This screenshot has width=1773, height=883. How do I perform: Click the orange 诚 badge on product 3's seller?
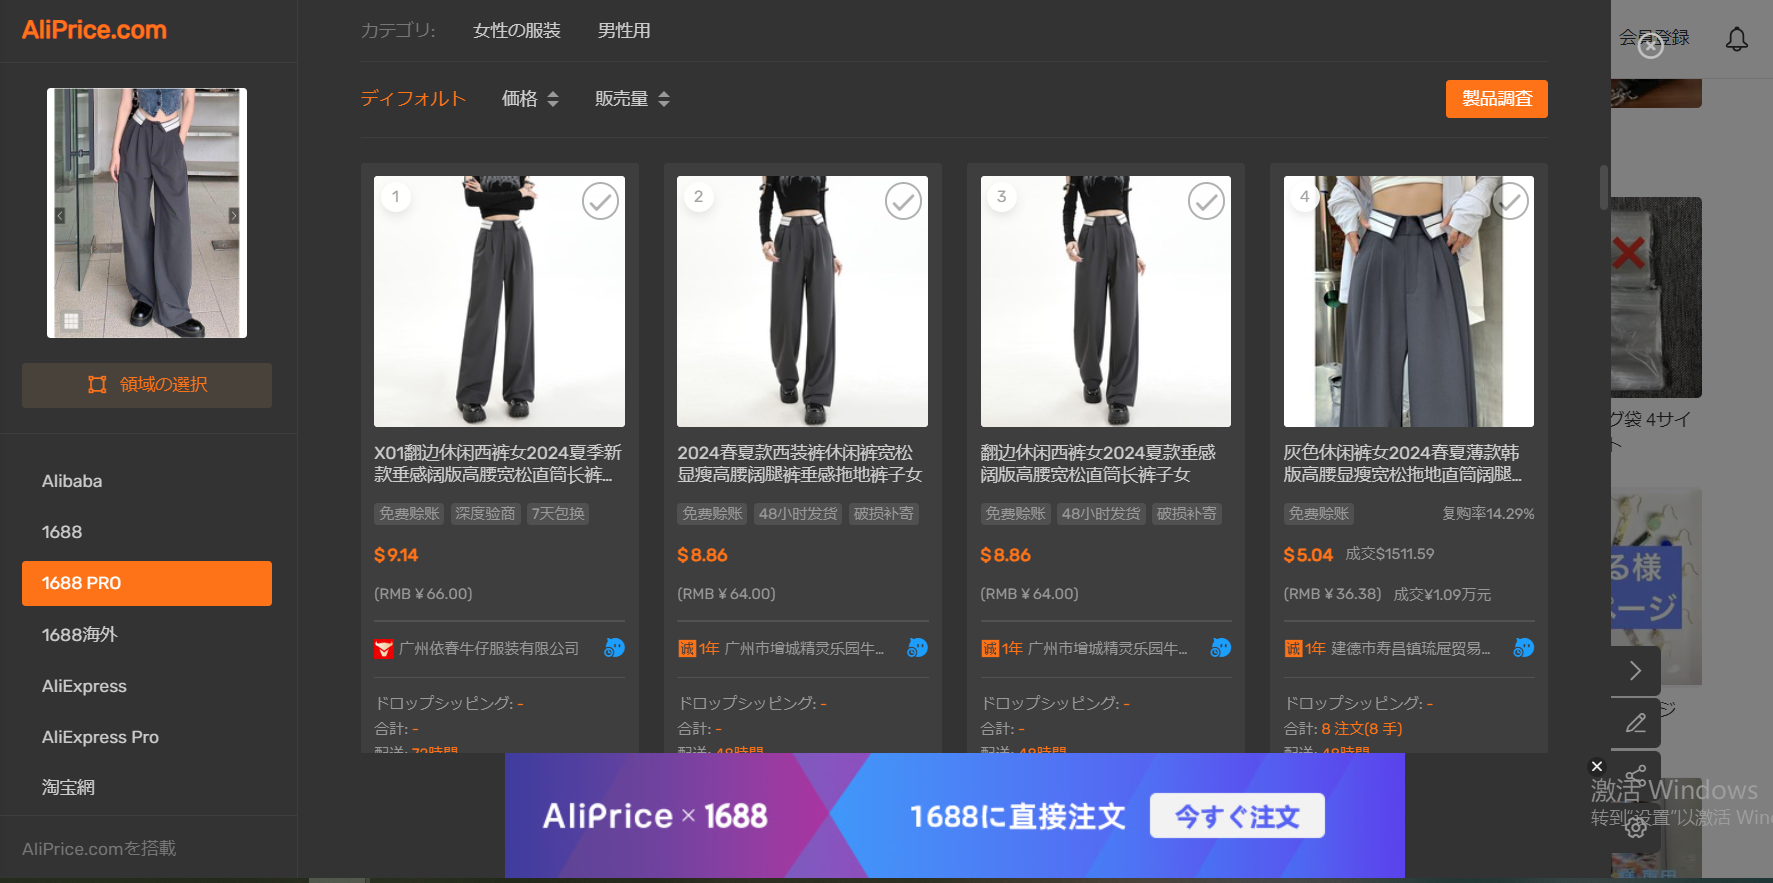(990, 649)
